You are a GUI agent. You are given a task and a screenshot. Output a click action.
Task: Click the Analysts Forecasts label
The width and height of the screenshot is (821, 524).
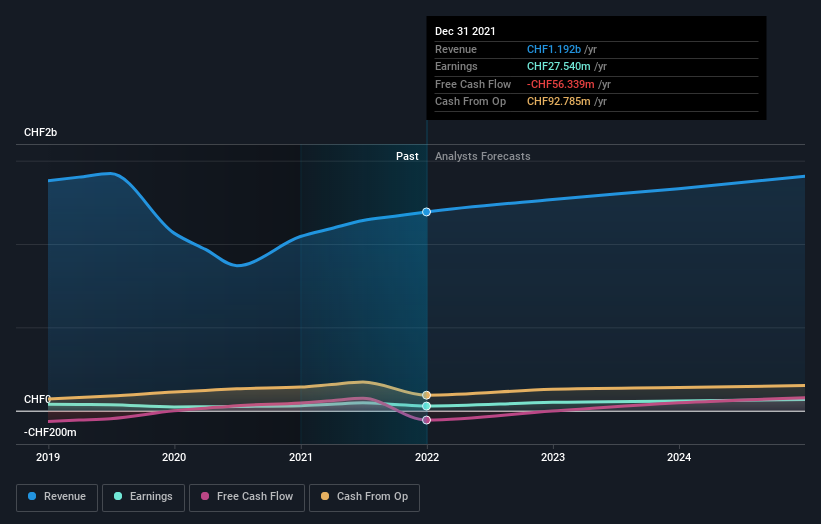coord(483,156)
